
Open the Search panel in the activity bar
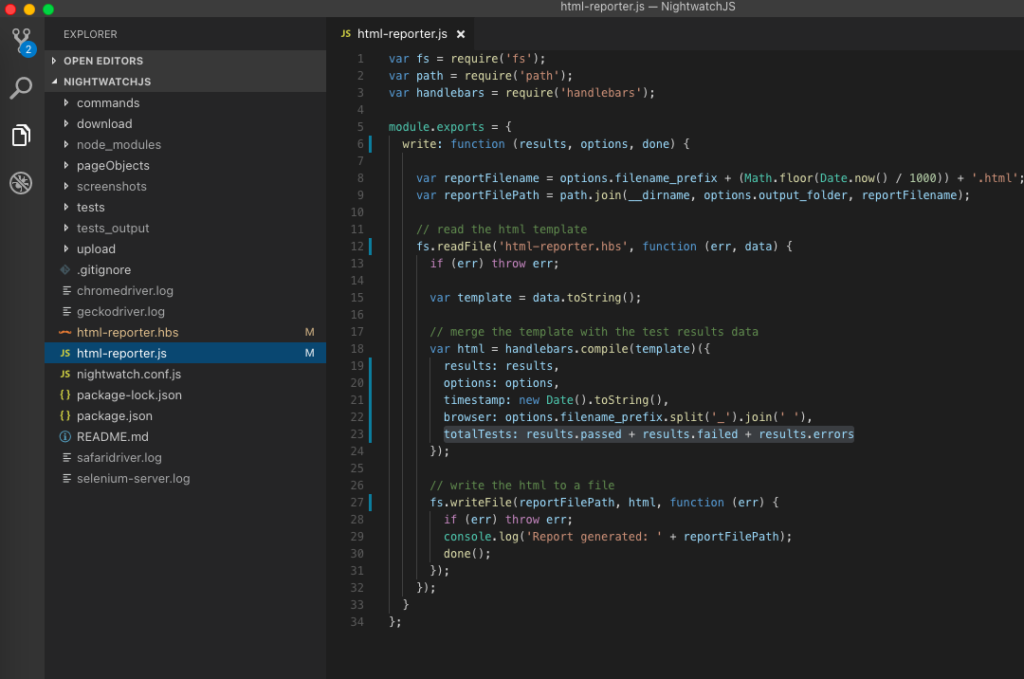click(x=21, y=87)
